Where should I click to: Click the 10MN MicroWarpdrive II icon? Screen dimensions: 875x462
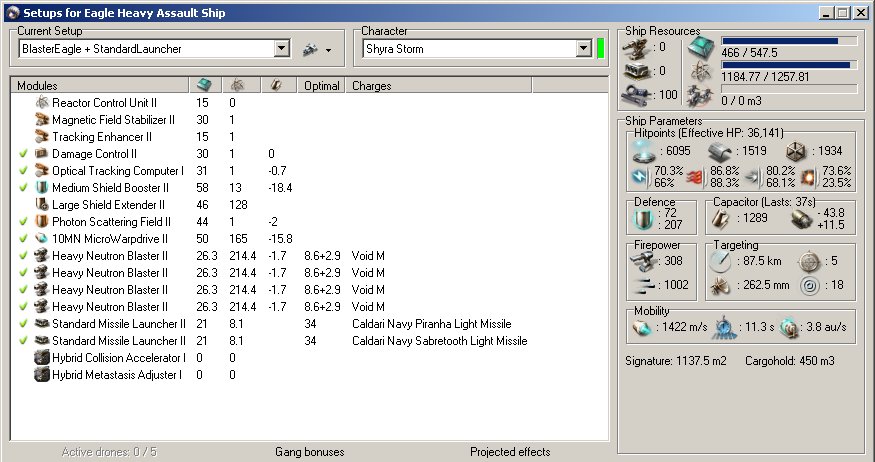(x=42, y=238)
